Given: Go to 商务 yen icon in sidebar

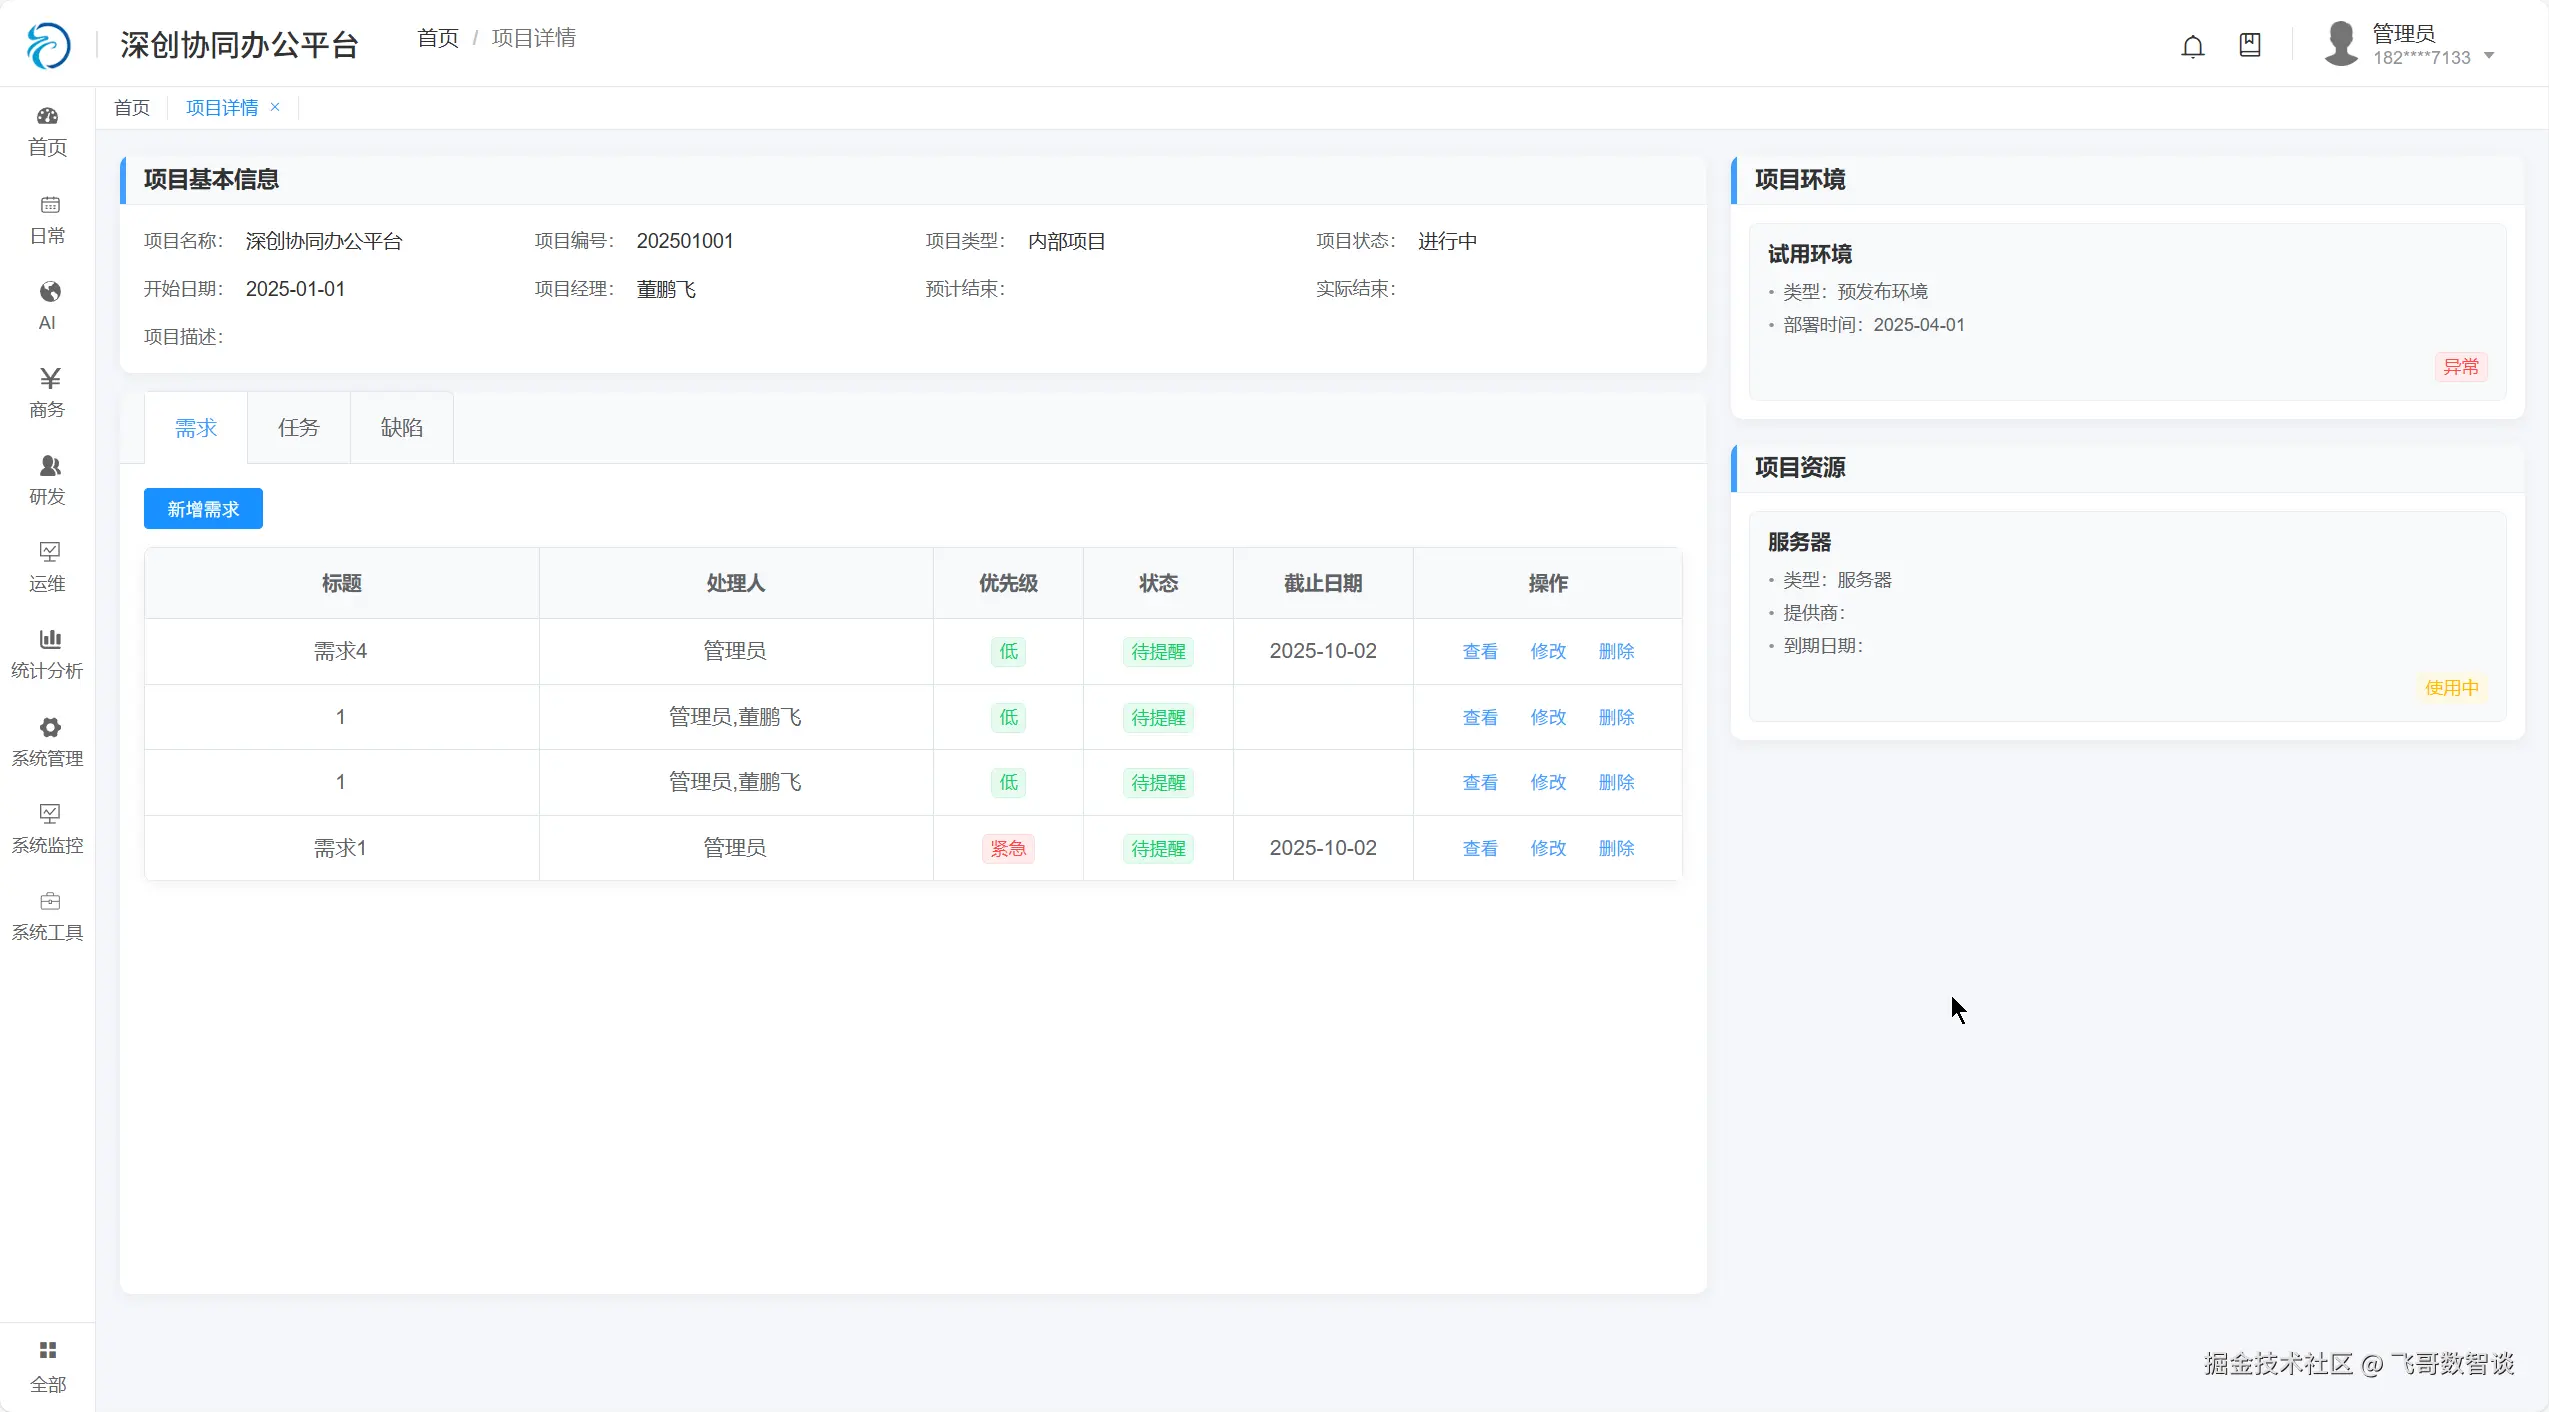Looking at the screenshot, I should tap(49, 379).
